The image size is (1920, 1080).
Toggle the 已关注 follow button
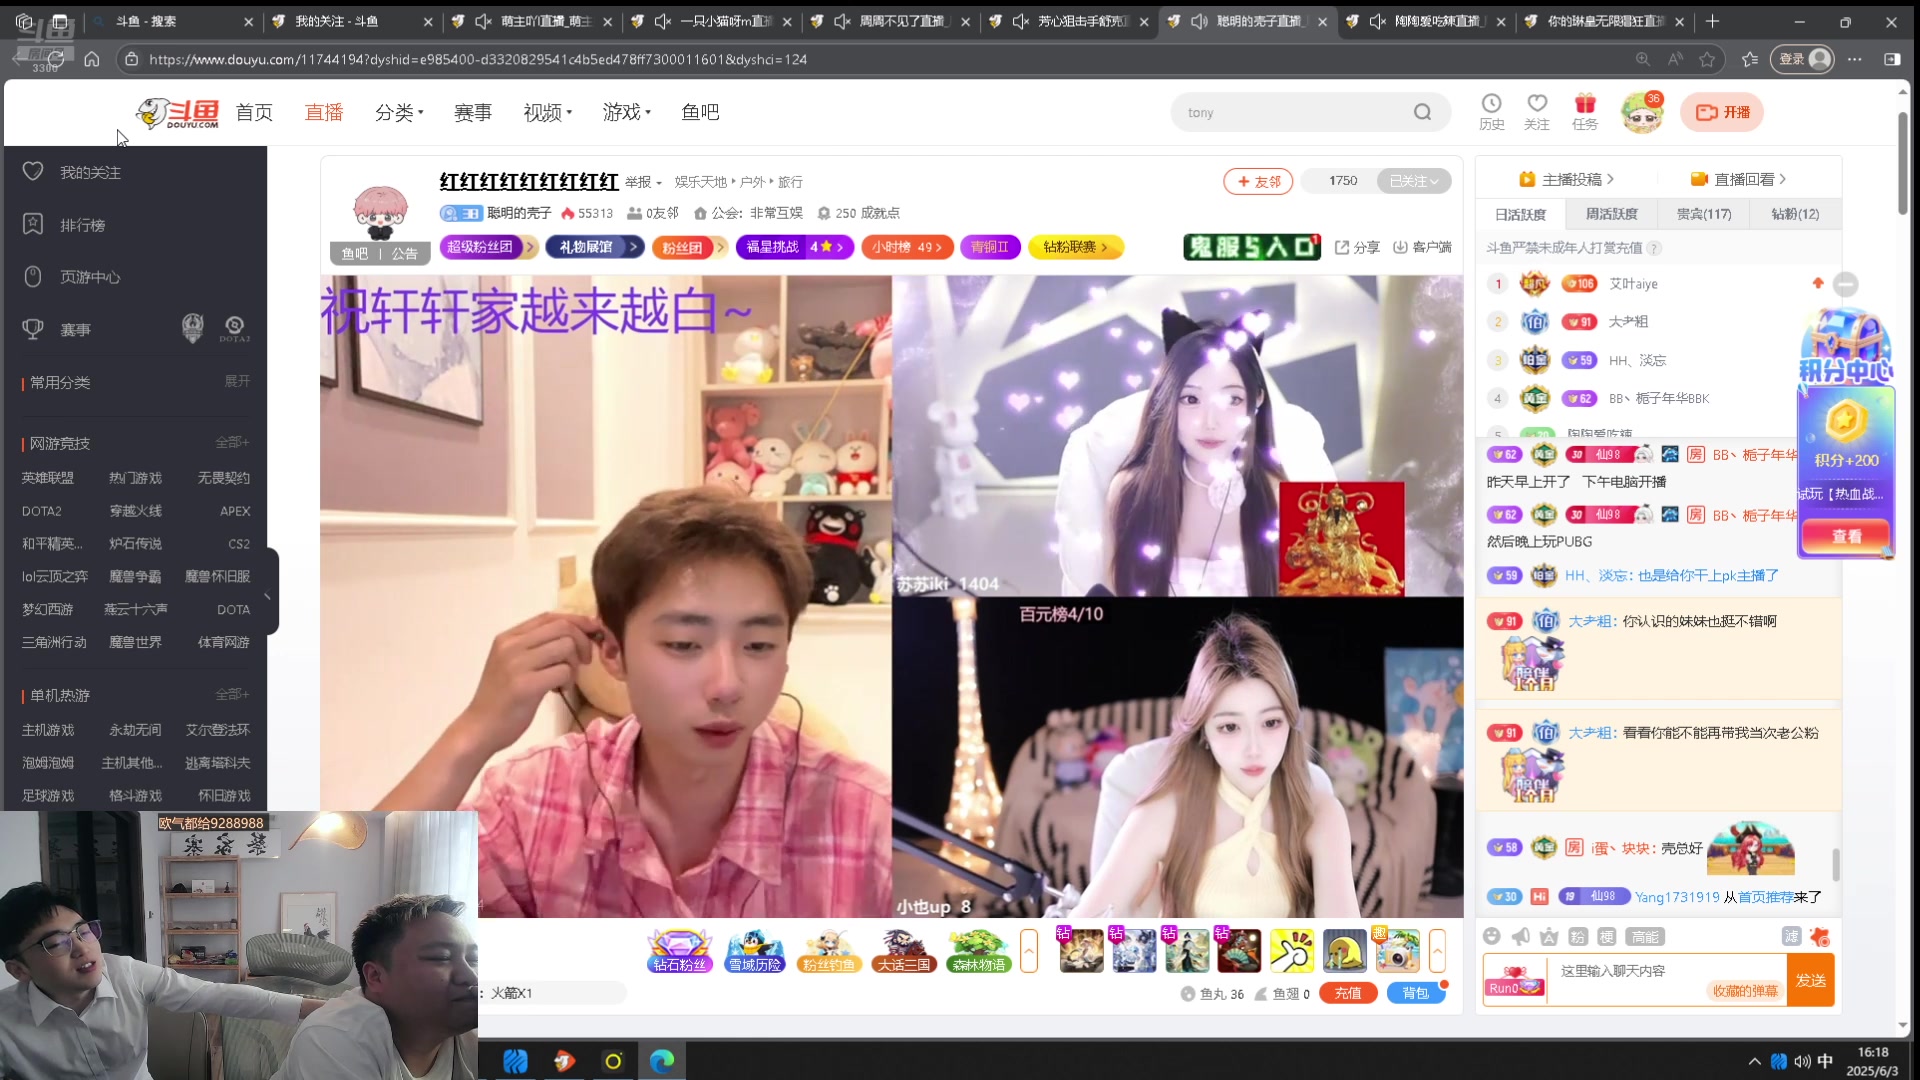click(1413, 181)
